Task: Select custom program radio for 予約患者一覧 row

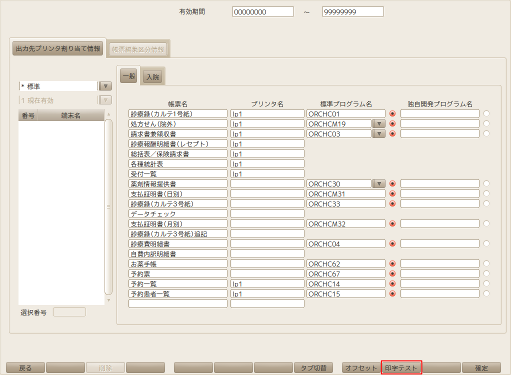Action: coord(486,294)
